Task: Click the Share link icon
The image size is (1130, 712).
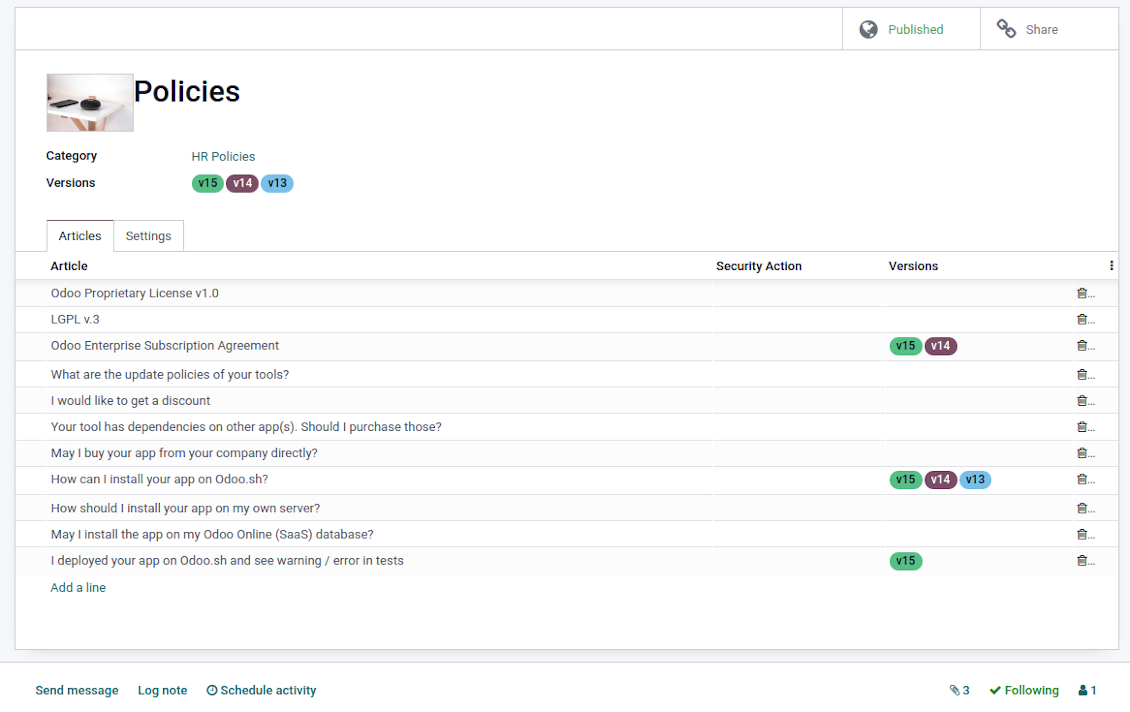Action: (1006, 29)
